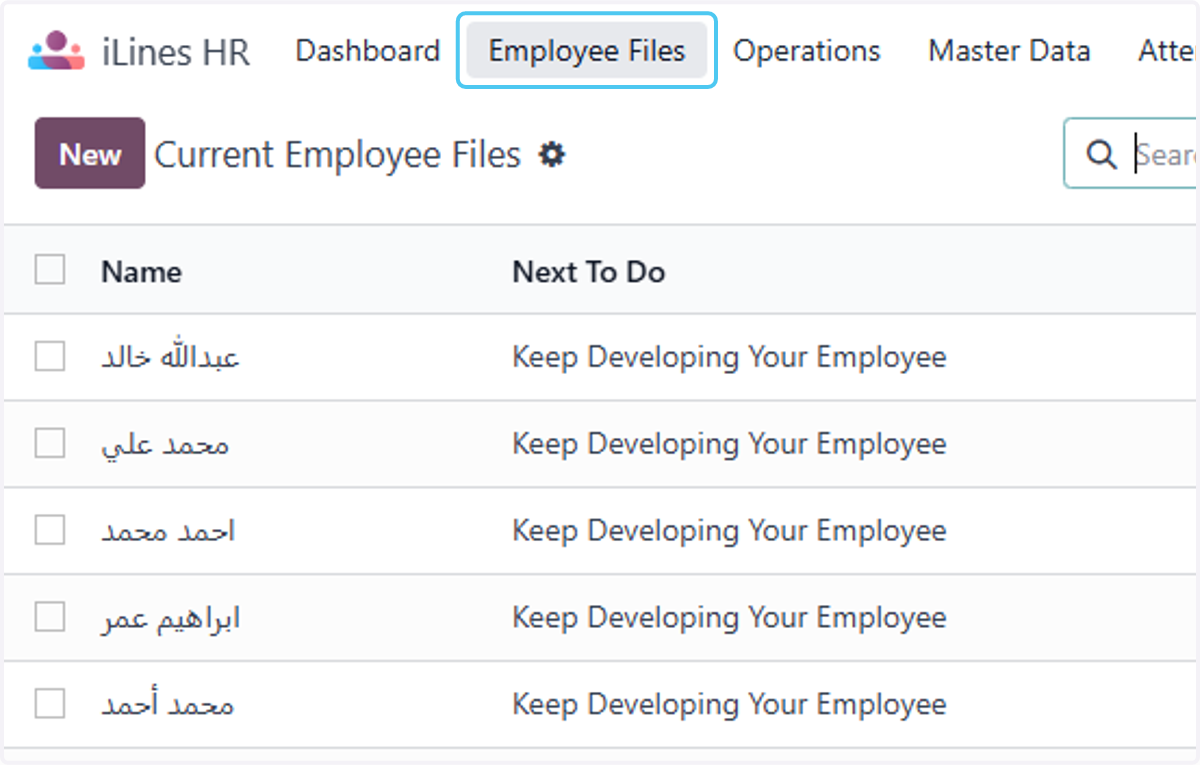Click the New button
1200x765 pixels.
coord(90,154)
